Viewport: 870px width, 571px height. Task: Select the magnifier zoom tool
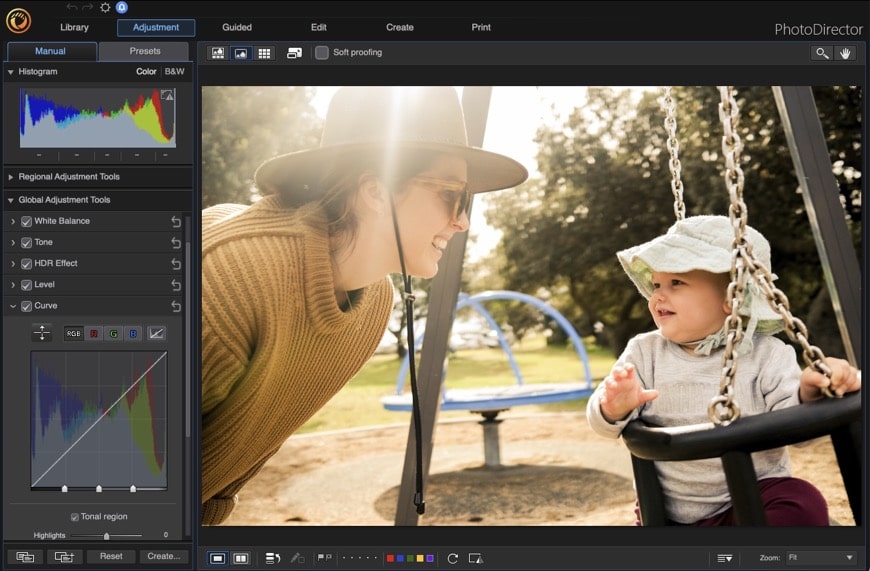[822, 53]
